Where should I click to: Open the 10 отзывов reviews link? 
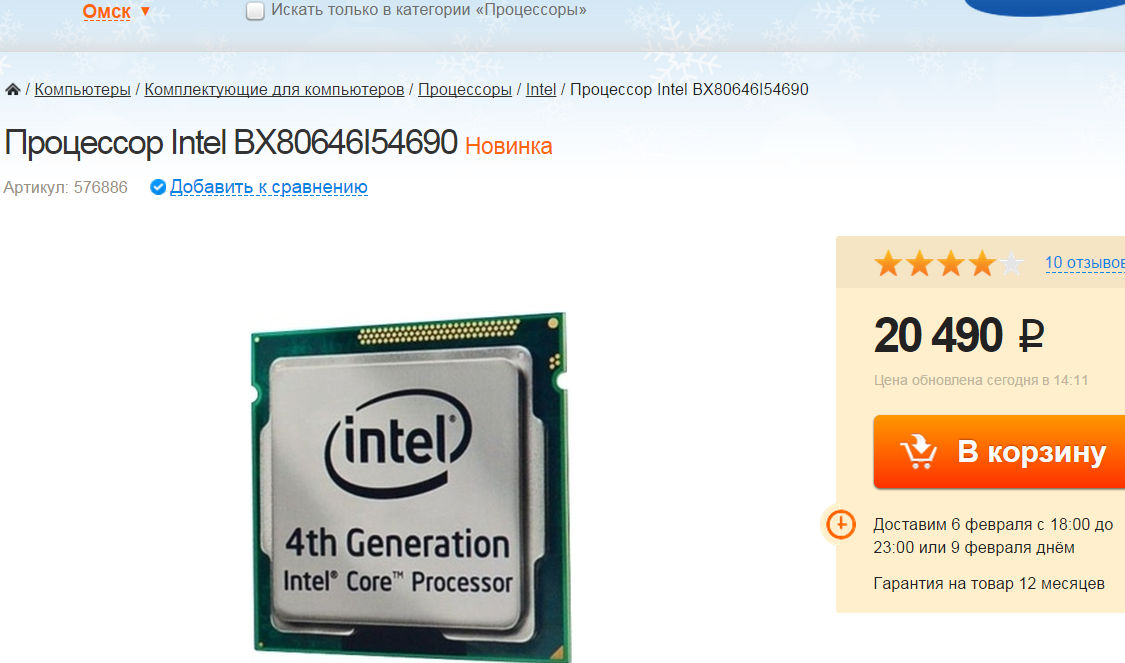1085,263
